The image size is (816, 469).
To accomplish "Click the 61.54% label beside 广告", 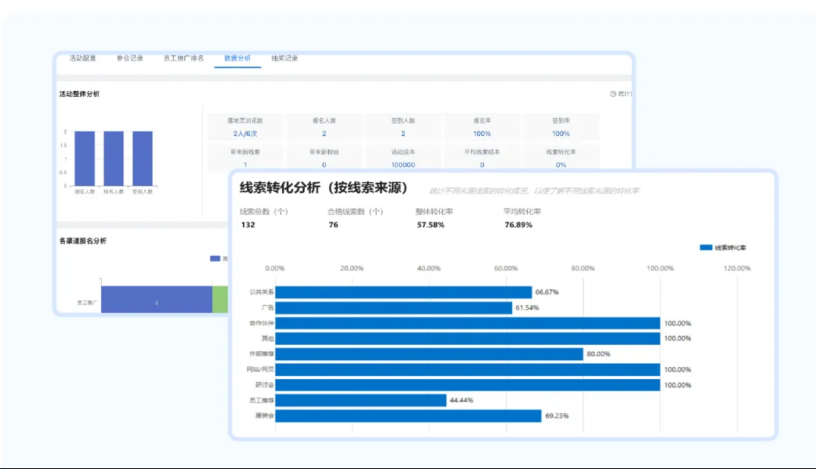I will pos(527,308).
